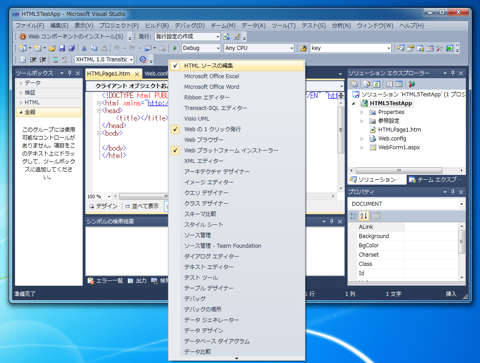Open the Toolbox via its toolbar icon
The height and width of the screenshot is (363, 480).
[440, 48]
